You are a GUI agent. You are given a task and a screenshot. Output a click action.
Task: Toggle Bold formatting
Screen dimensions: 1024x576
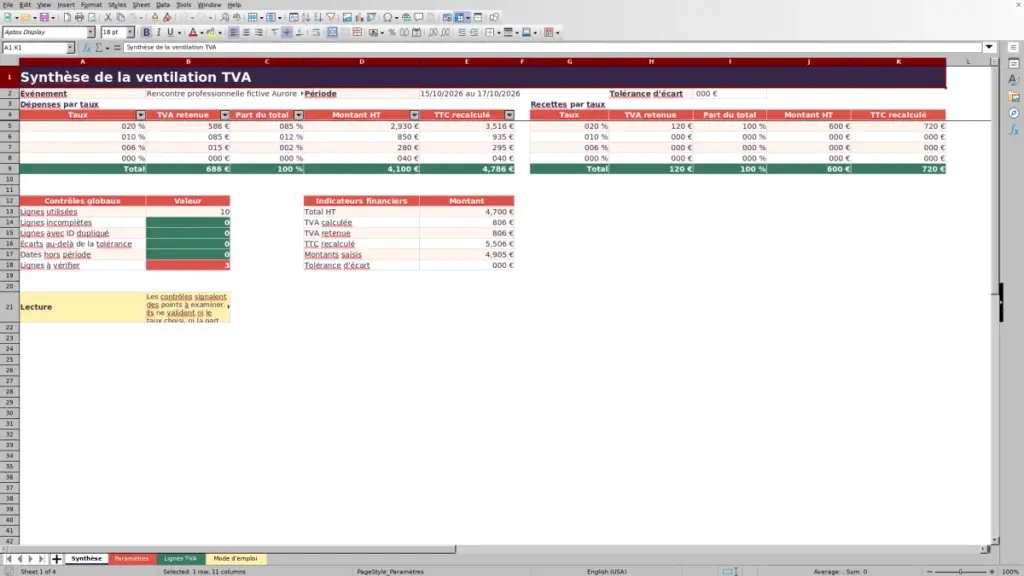146,32
